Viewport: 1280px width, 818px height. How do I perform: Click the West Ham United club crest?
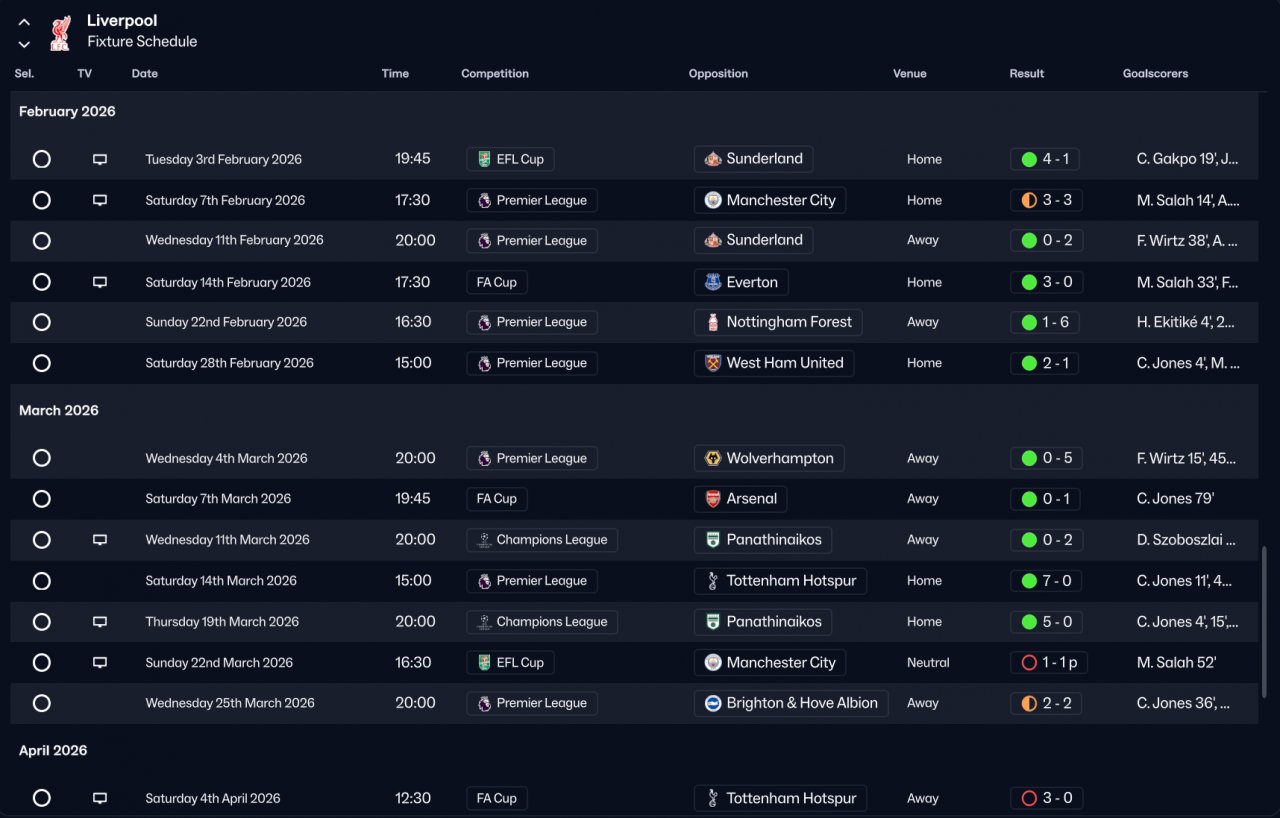pos(713,363)
